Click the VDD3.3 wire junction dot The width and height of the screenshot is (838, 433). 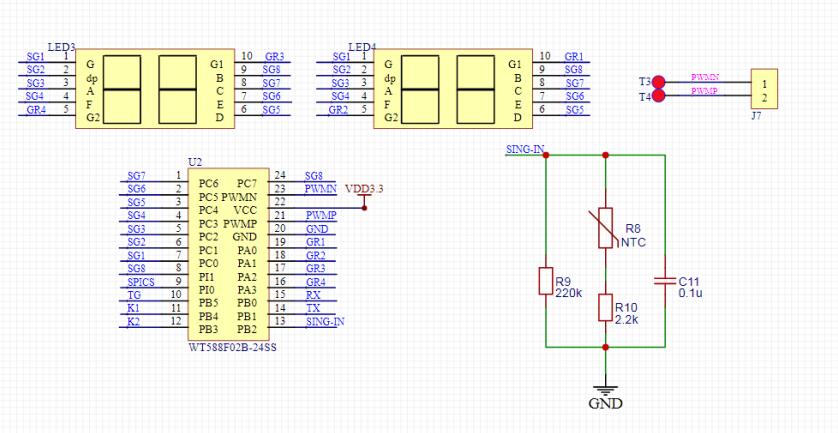(364, 207)
